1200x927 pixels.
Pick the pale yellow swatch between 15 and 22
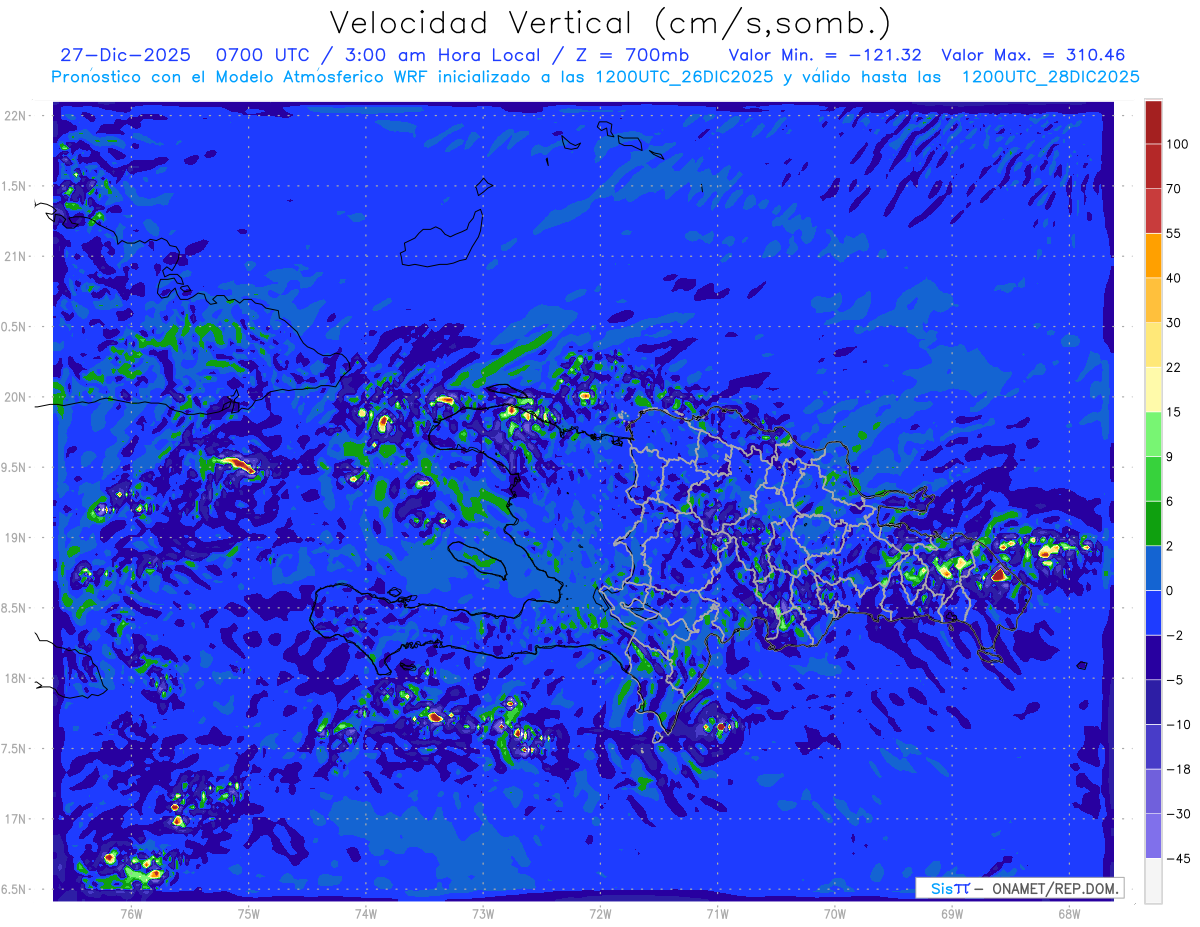(1153, 390)
